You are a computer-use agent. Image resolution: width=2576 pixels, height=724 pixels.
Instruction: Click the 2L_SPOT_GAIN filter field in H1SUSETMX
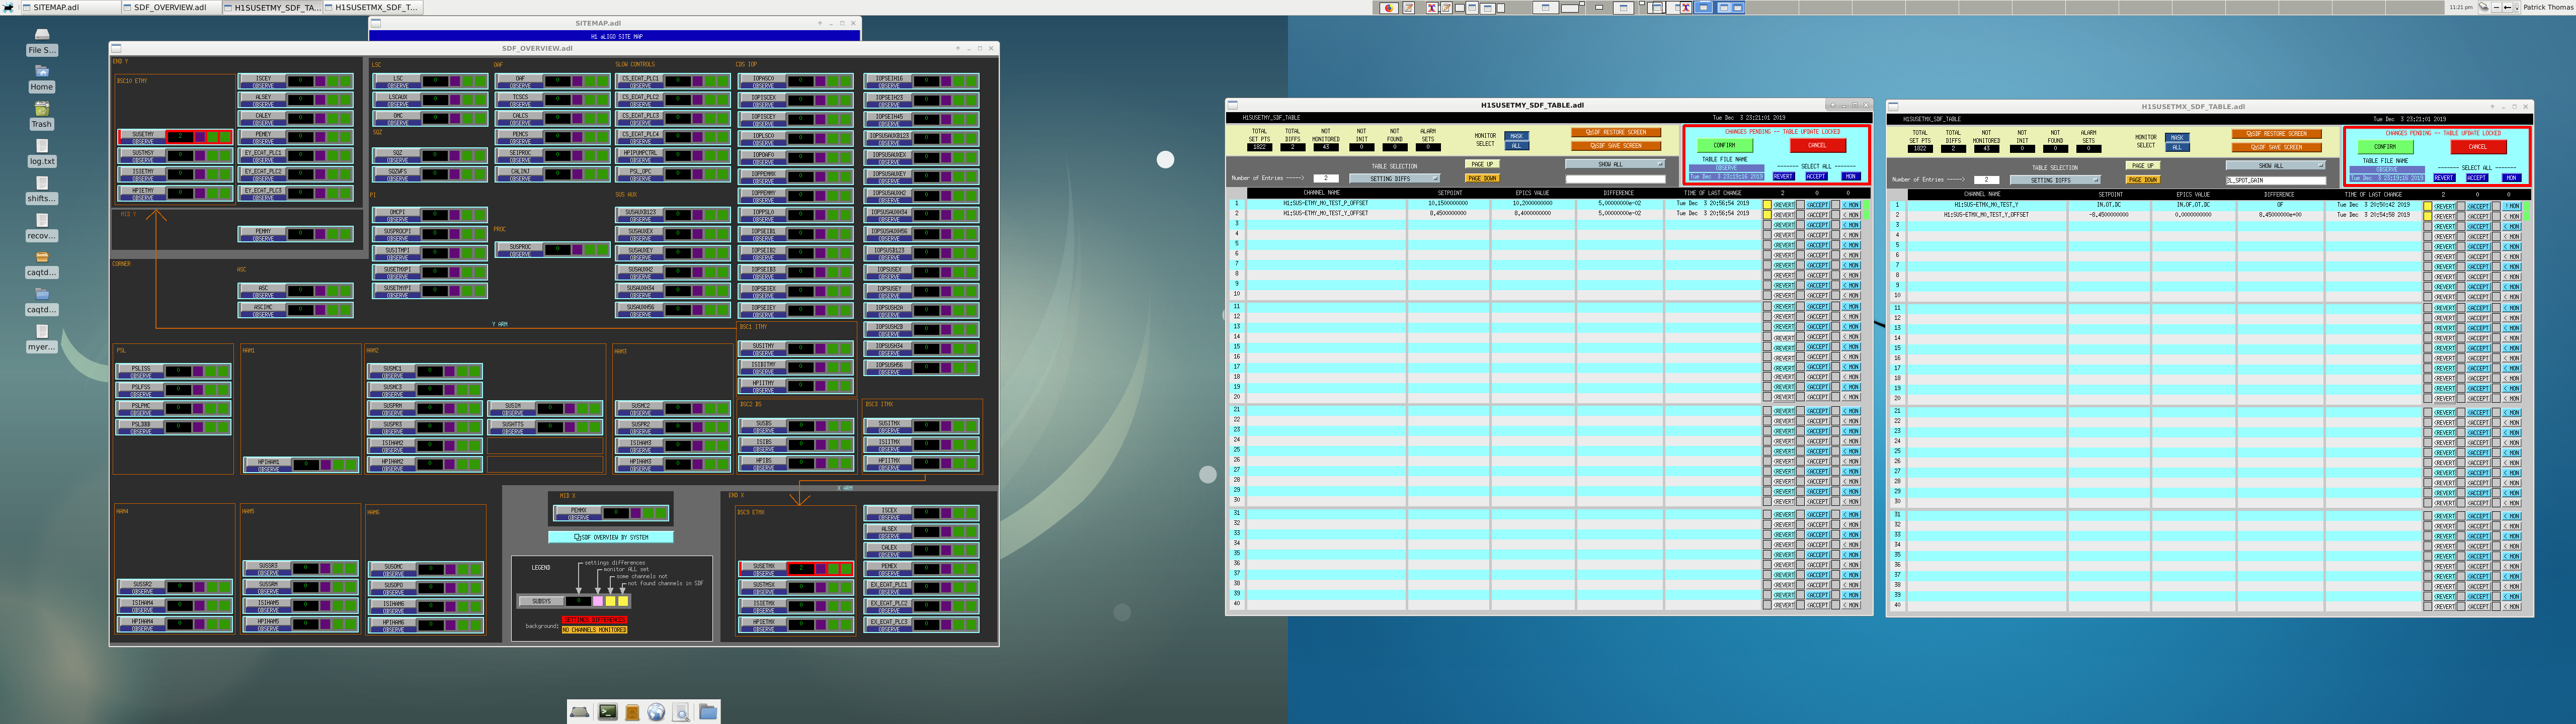click(2275, 180)
